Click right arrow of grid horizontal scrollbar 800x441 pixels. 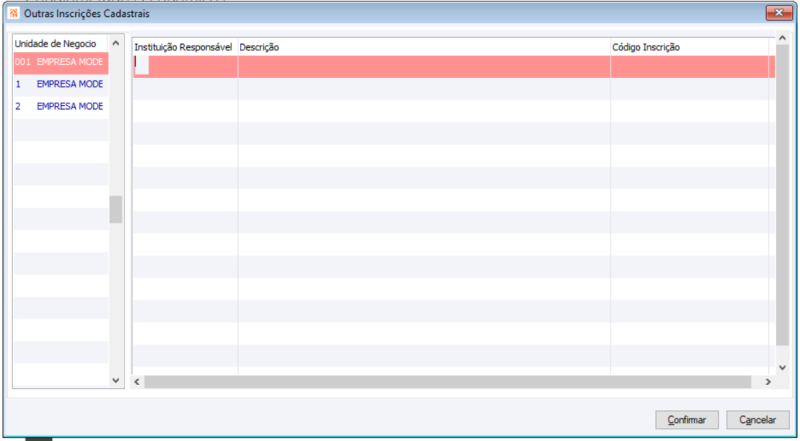pos(768,382)
